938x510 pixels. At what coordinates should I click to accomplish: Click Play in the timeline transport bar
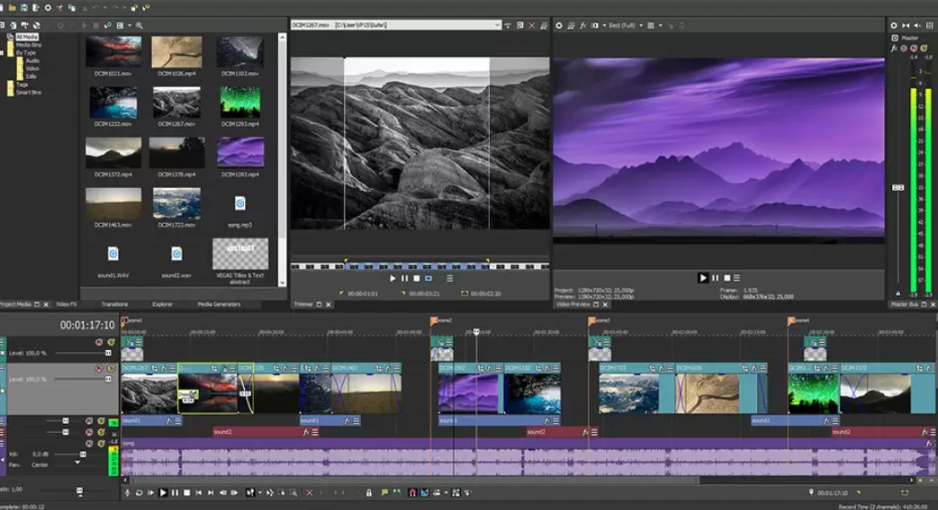(163, 493)
